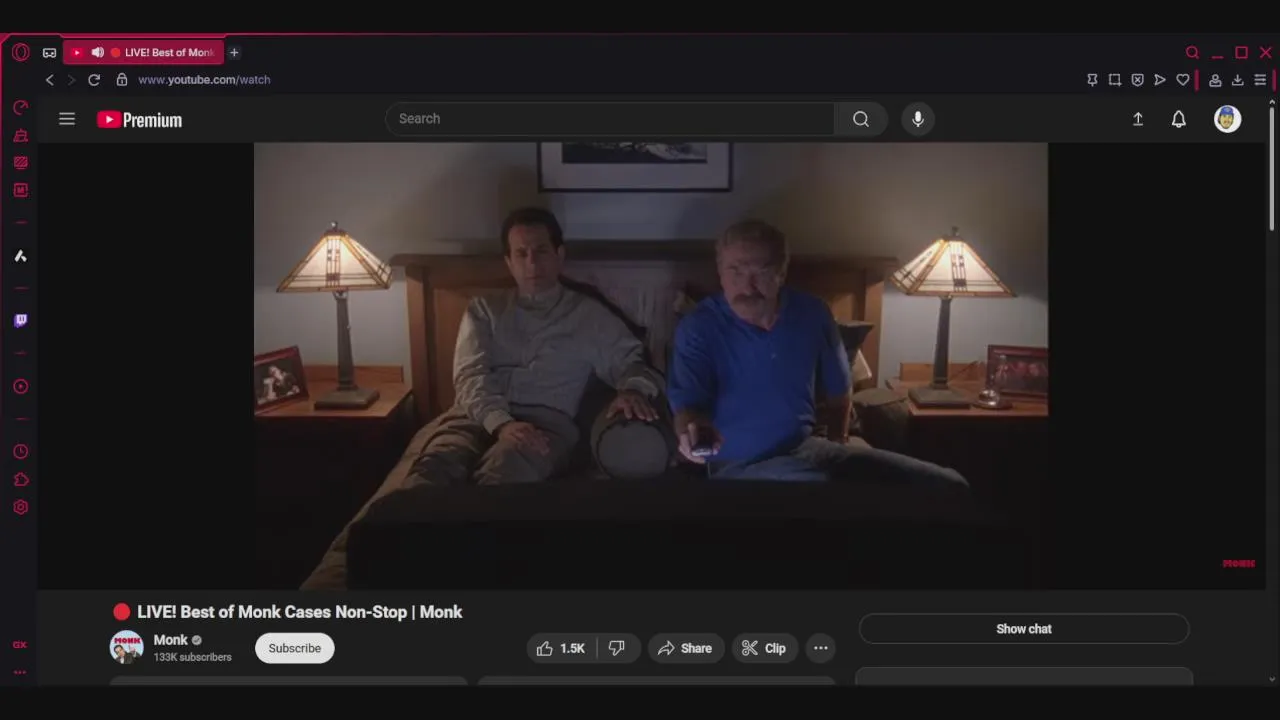Go forward to the next page

click(x=71, y=80)
